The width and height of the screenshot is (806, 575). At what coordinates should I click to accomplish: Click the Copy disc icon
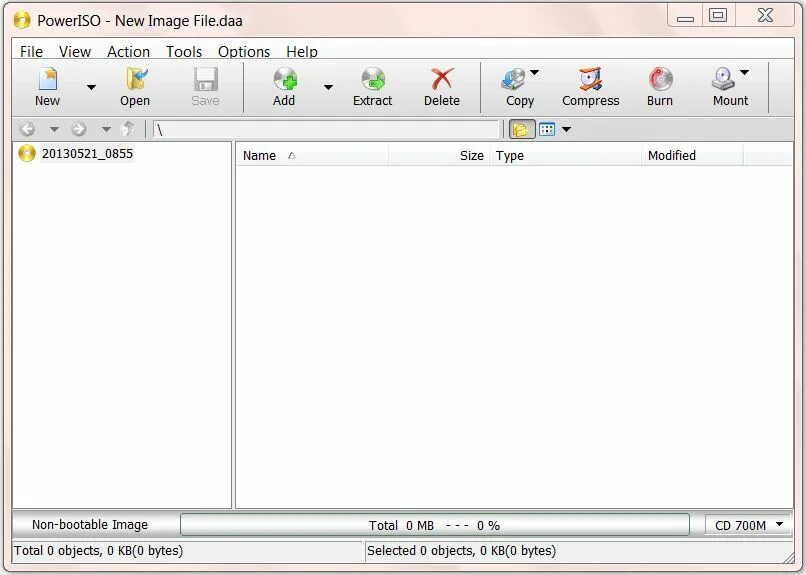(x=514, y=80)
